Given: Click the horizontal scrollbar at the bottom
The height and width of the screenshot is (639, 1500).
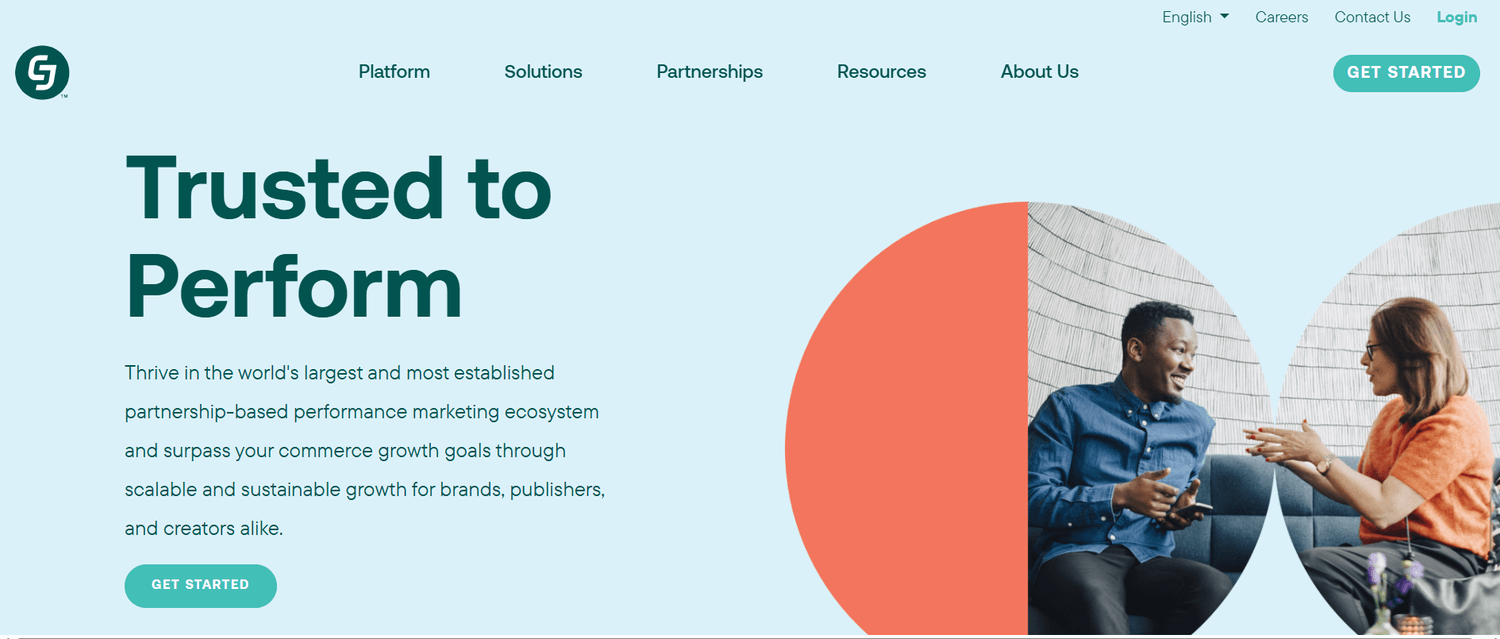Looking at the screenshot, I should pyautogui.click(x=750, y=634).
